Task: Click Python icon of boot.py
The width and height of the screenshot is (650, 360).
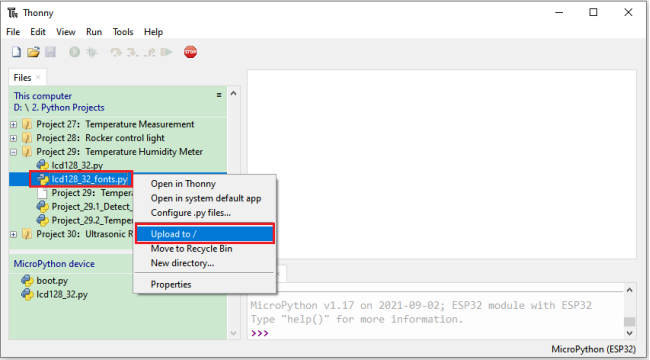Action: (x=27, y=281)
